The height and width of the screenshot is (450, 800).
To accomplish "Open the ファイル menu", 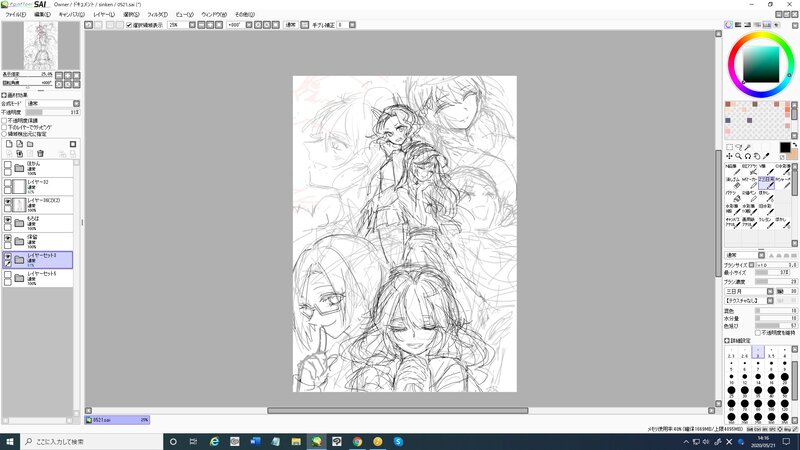I will coord(15,14).
